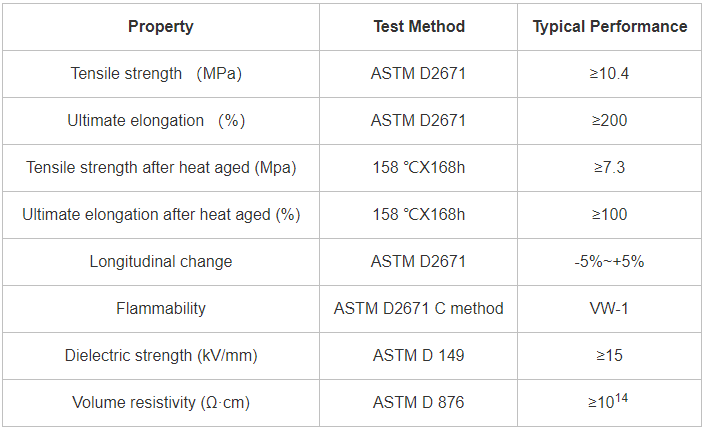Image resolution: width=705 pixels, height=429 pixels.
Task: Click Ultimate elongation after heat aged cell
Action: pos(160,214)
